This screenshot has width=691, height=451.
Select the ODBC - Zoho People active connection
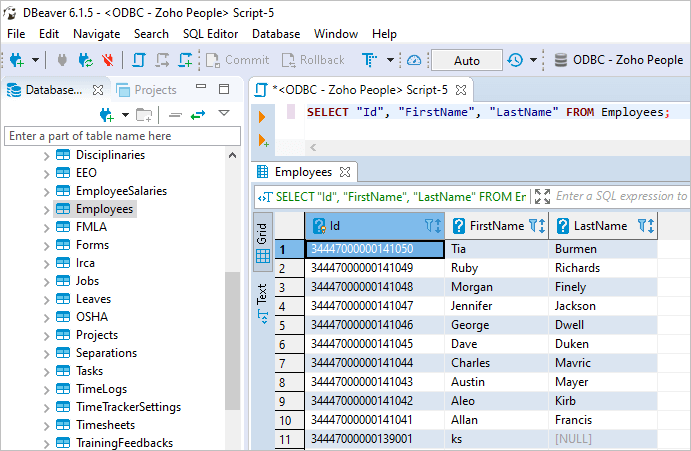coord(618,60)
